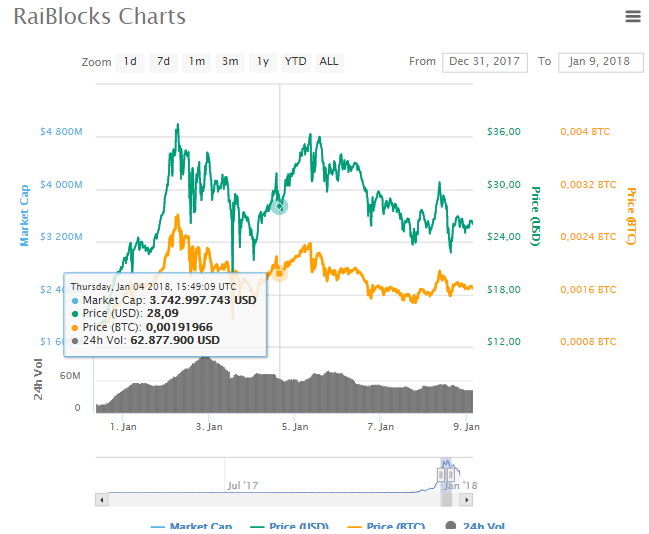The height and width of the screenshot is (534, 649).
Task: Click the 3. Jan x-axis label
Action: coord(209,427)
